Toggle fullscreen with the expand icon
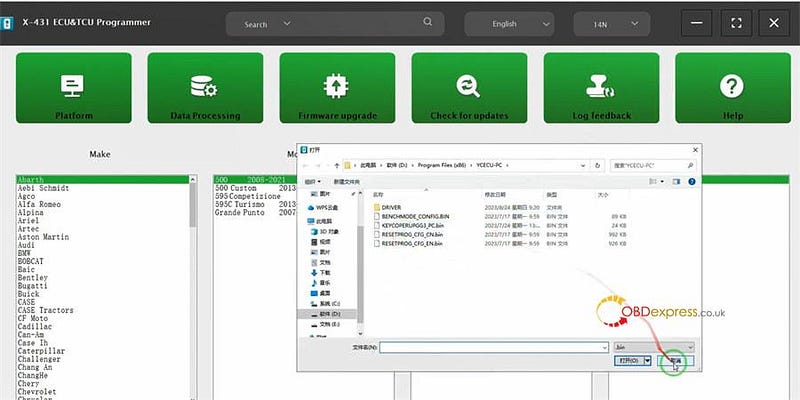The image size is (800, 400). (736, 23)
